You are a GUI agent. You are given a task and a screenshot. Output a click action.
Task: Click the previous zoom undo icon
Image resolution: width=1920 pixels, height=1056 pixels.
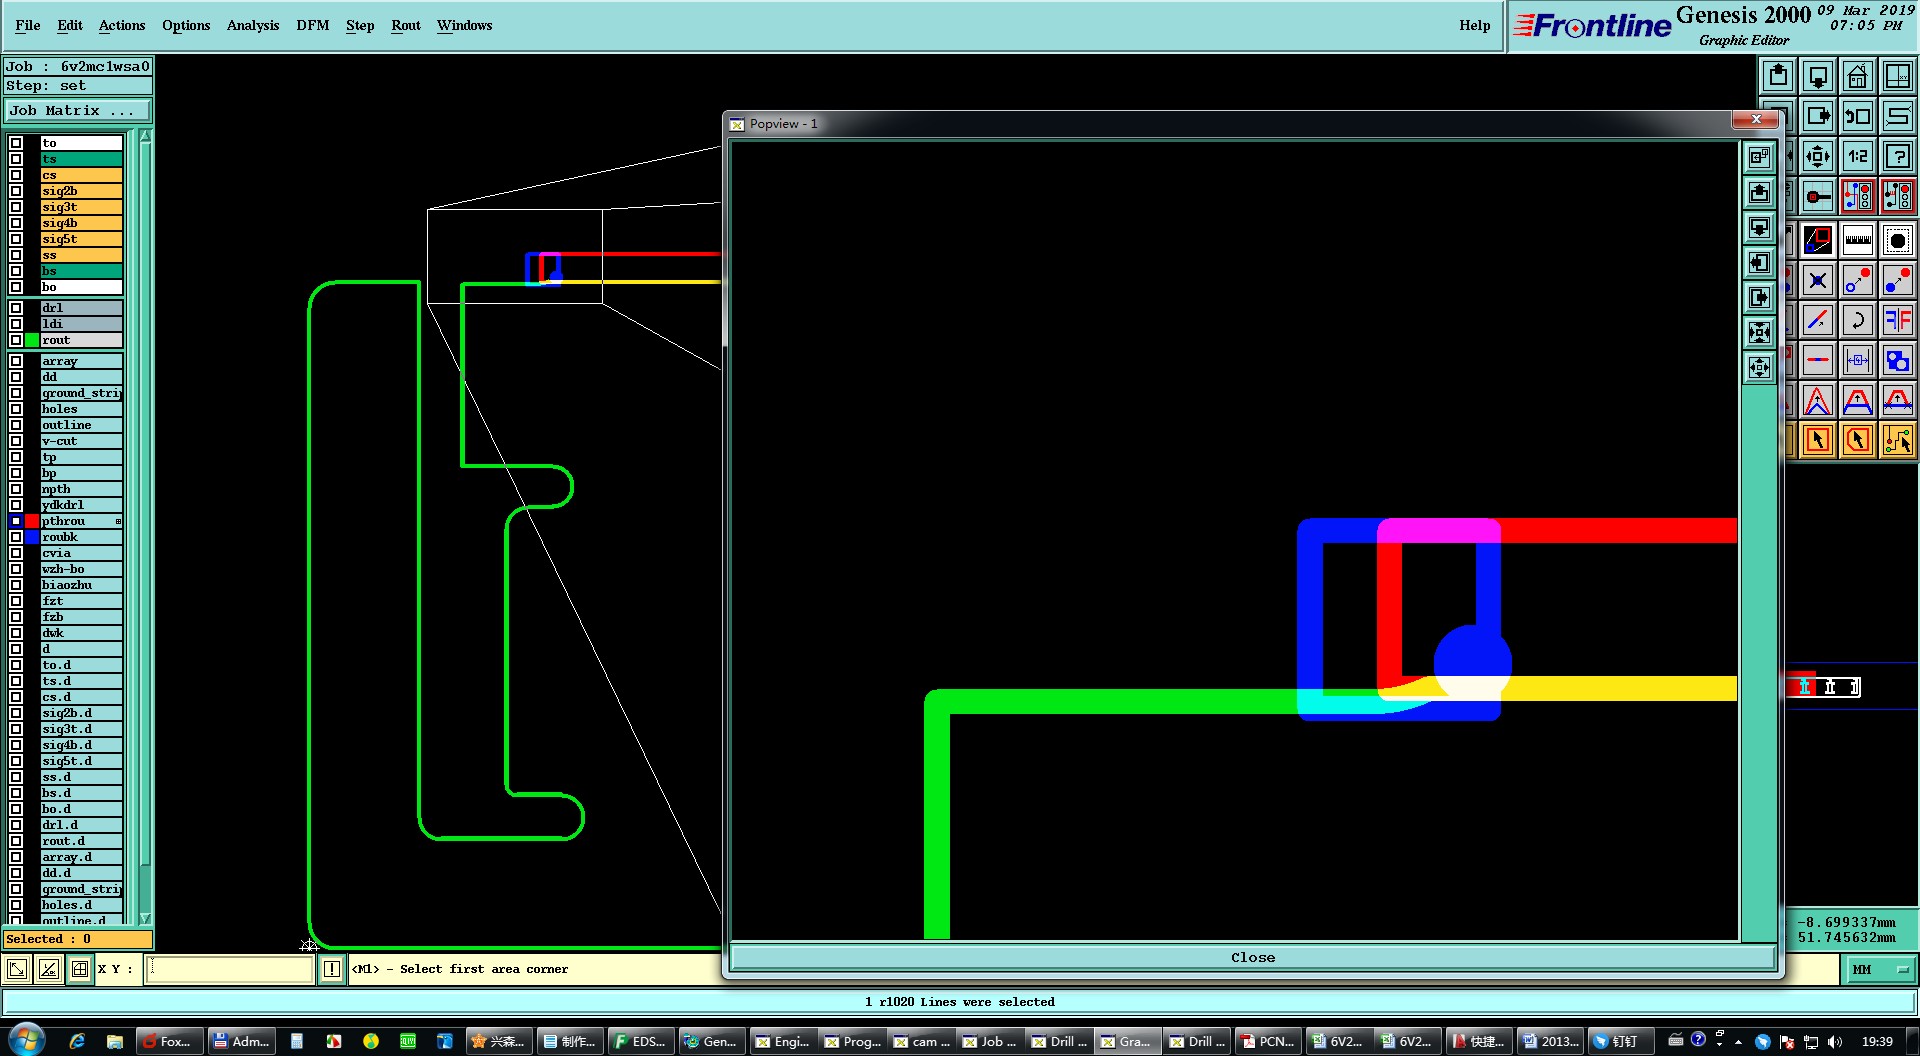pyautogui.click(x=1858, y=116)
